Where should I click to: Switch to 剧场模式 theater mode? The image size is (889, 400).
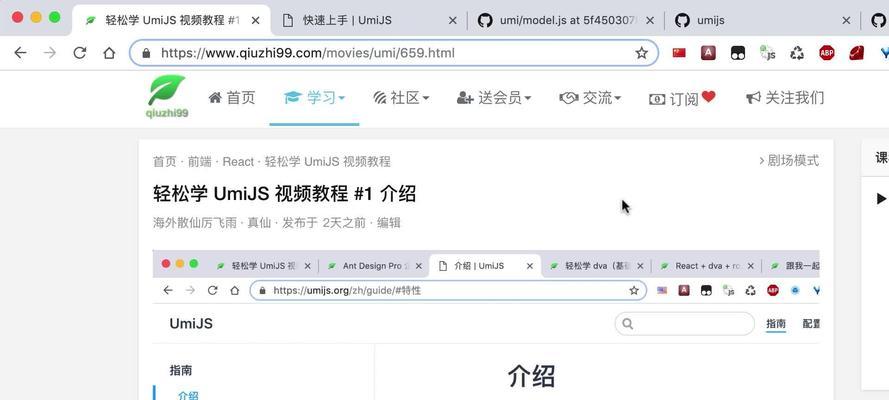789,161
